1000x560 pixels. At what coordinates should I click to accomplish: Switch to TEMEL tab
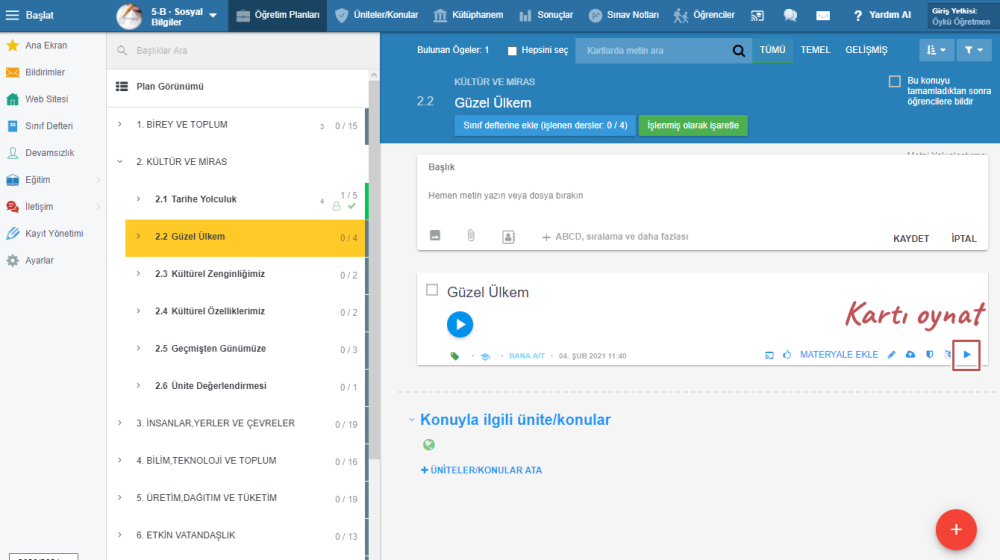(815, 50)
